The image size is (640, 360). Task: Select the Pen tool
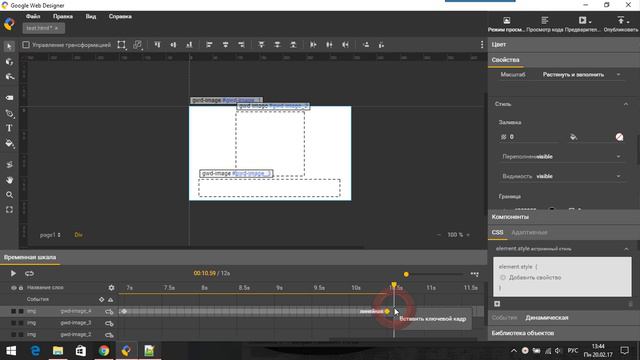point(9,113)
